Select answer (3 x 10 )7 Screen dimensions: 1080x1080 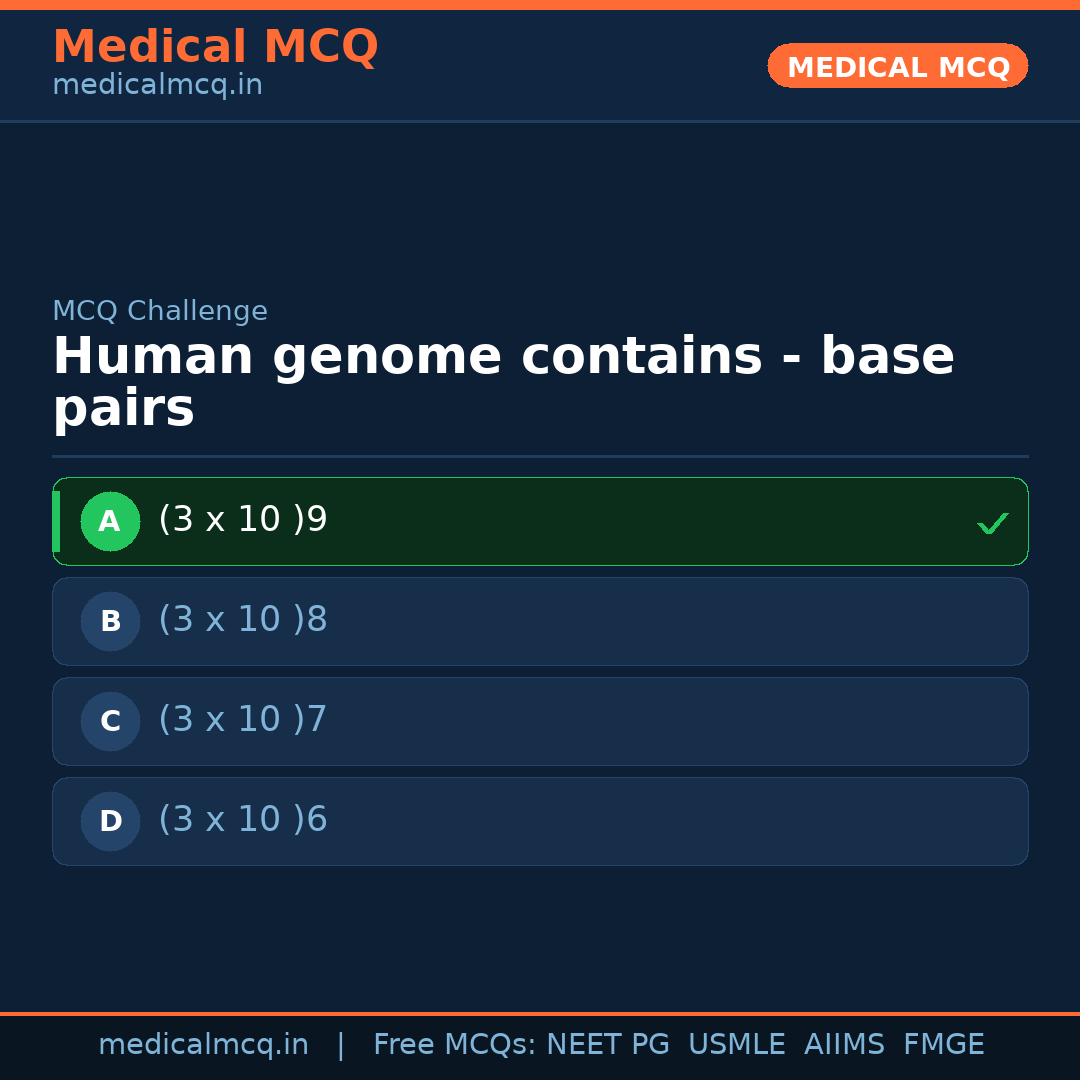pos(243,720)
